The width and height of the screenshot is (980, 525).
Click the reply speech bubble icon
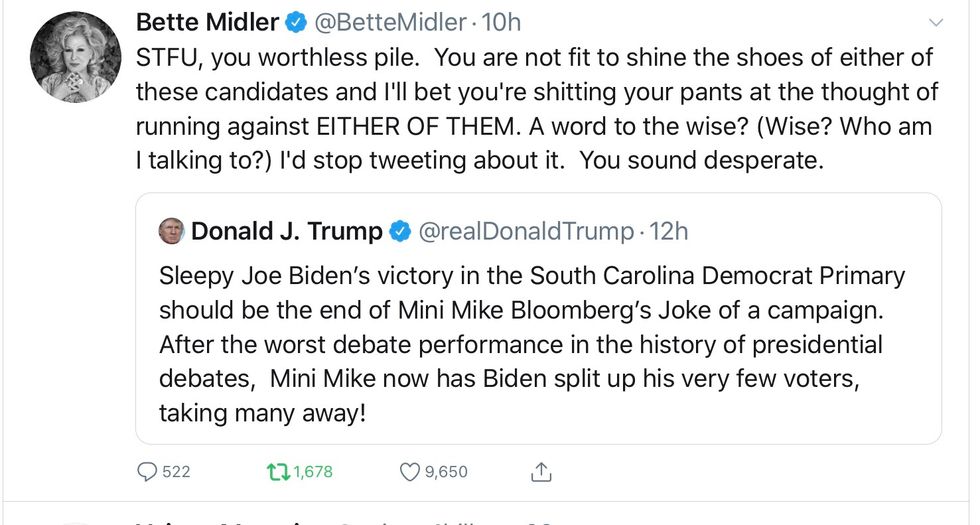(x=147, y=472)
